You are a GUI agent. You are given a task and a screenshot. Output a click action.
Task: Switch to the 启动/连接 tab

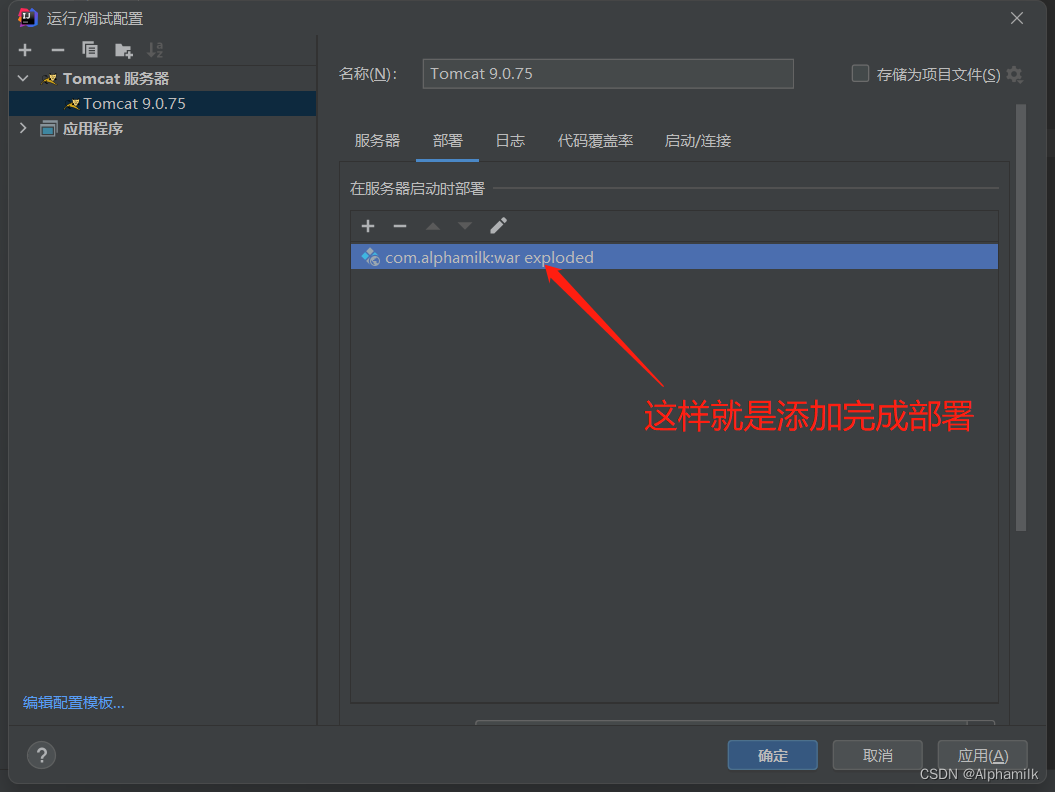[698, 141]
